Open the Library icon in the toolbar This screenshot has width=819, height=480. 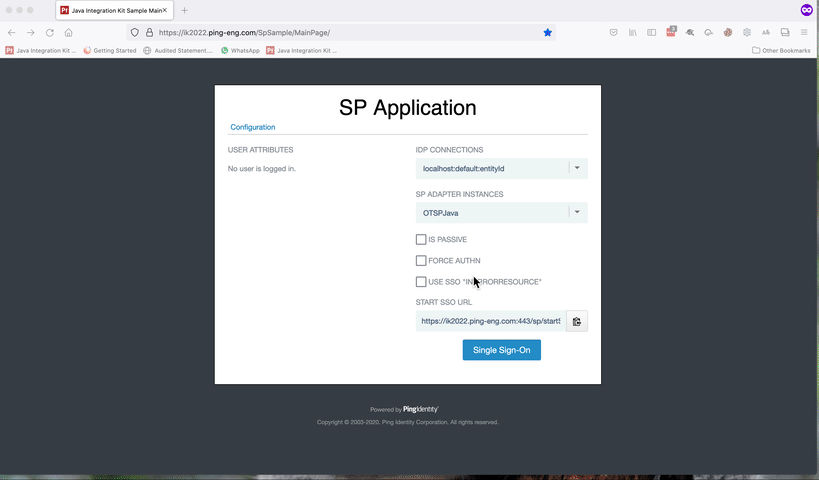633,32
